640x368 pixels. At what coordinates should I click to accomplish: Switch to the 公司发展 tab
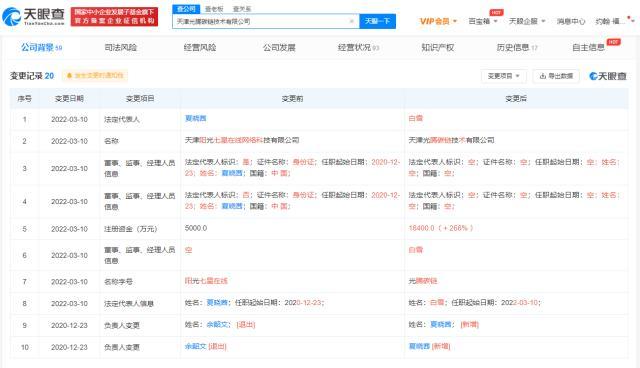(279, 47)
